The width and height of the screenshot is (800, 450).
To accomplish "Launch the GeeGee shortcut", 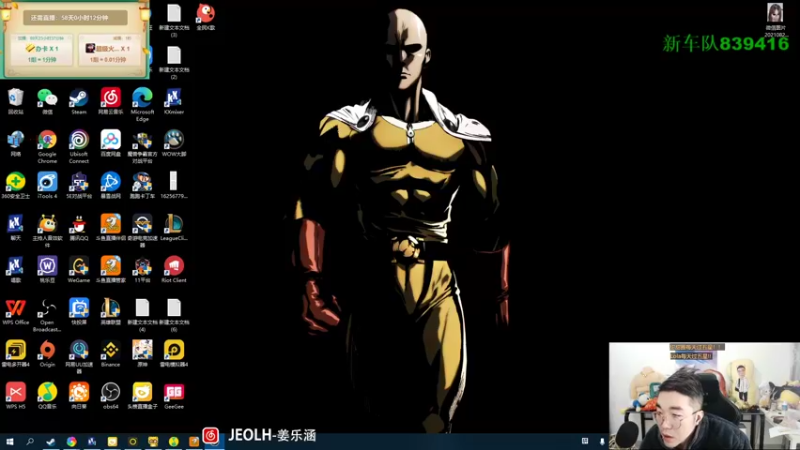I will coord(174,393).
